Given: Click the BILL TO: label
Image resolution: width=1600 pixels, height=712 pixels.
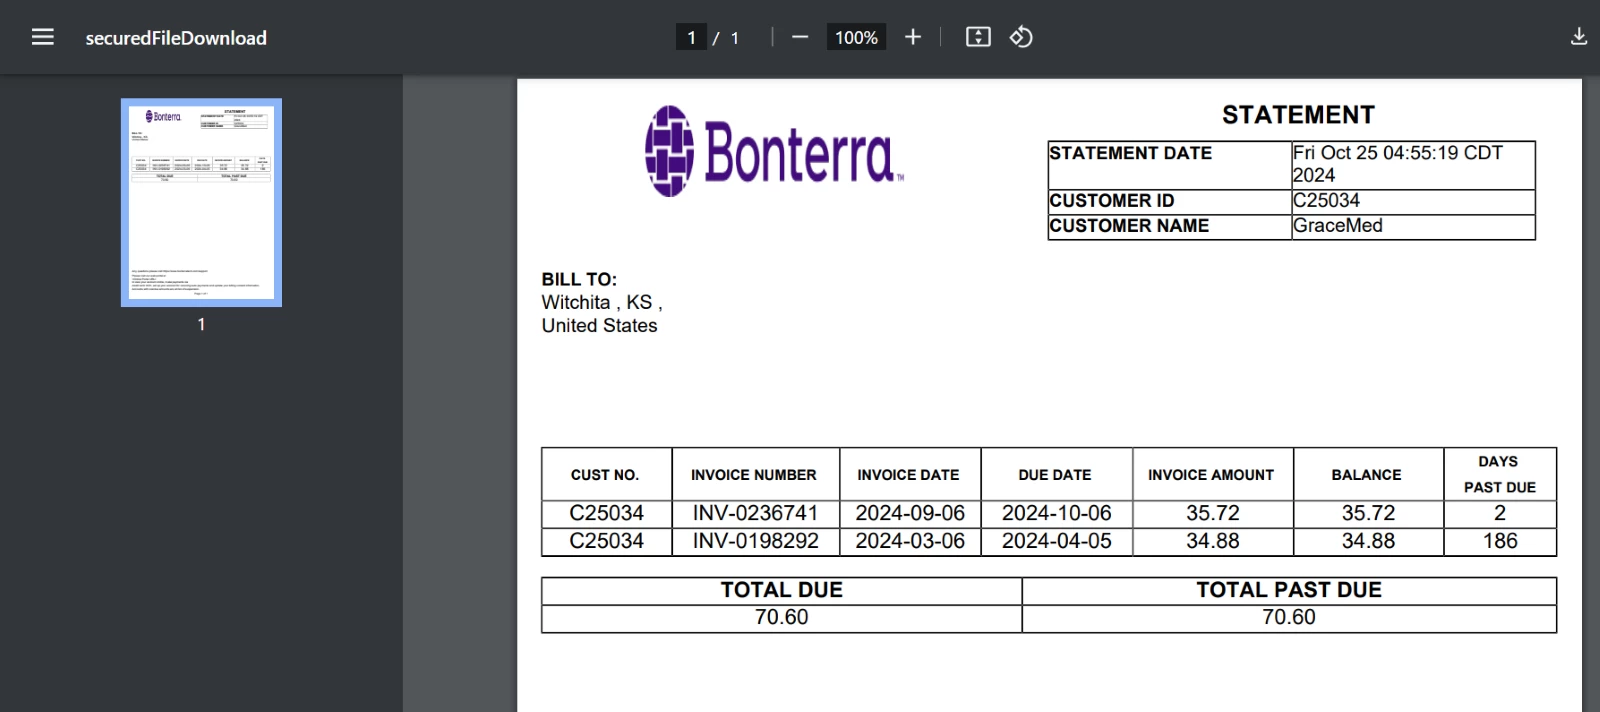Looking at the screenshot, I should pos(579,280).
